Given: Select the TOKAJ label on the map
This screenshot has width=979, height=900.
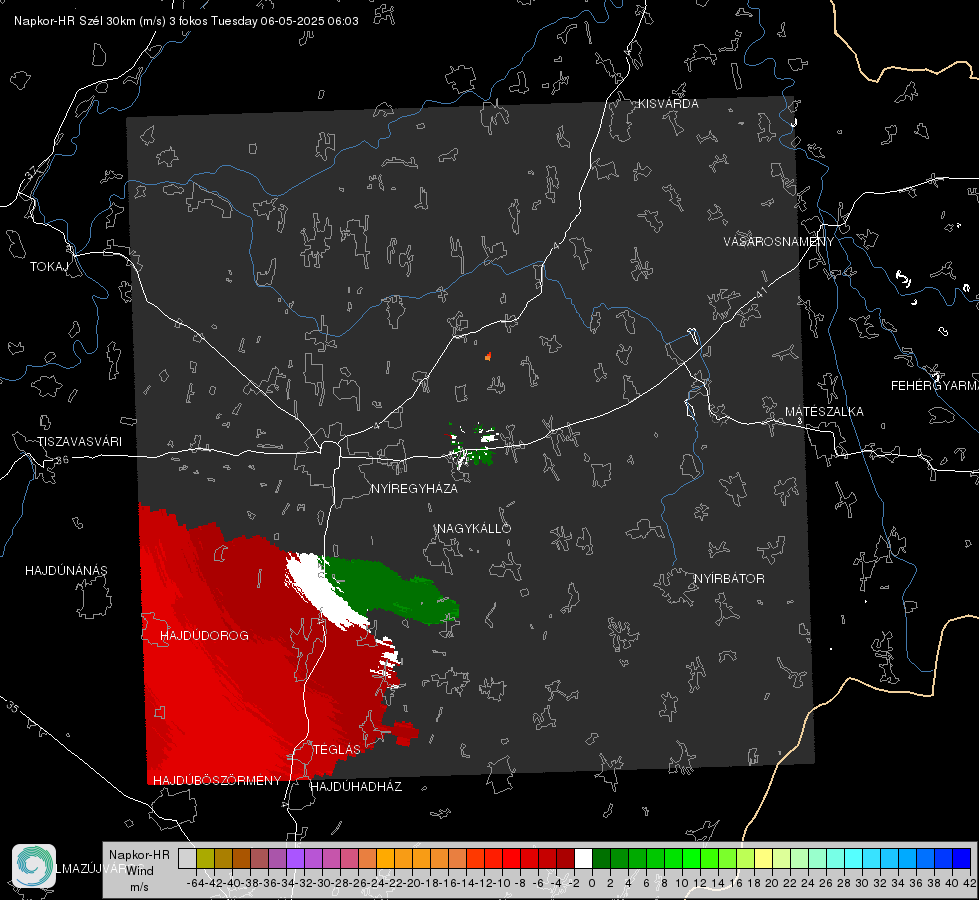Looking at the screenshot, I should (x=49, y=267).
